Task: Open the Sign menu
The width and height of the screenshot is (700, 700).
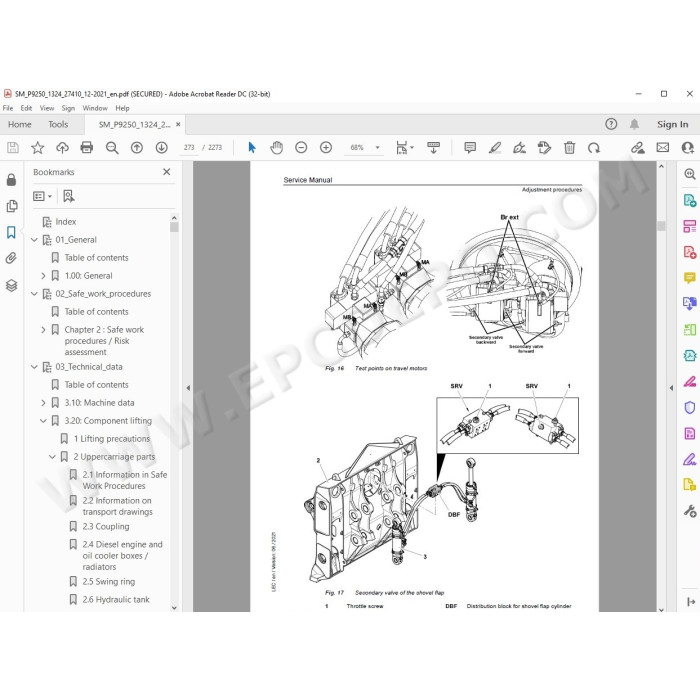Action: click(x=68, y=108)
